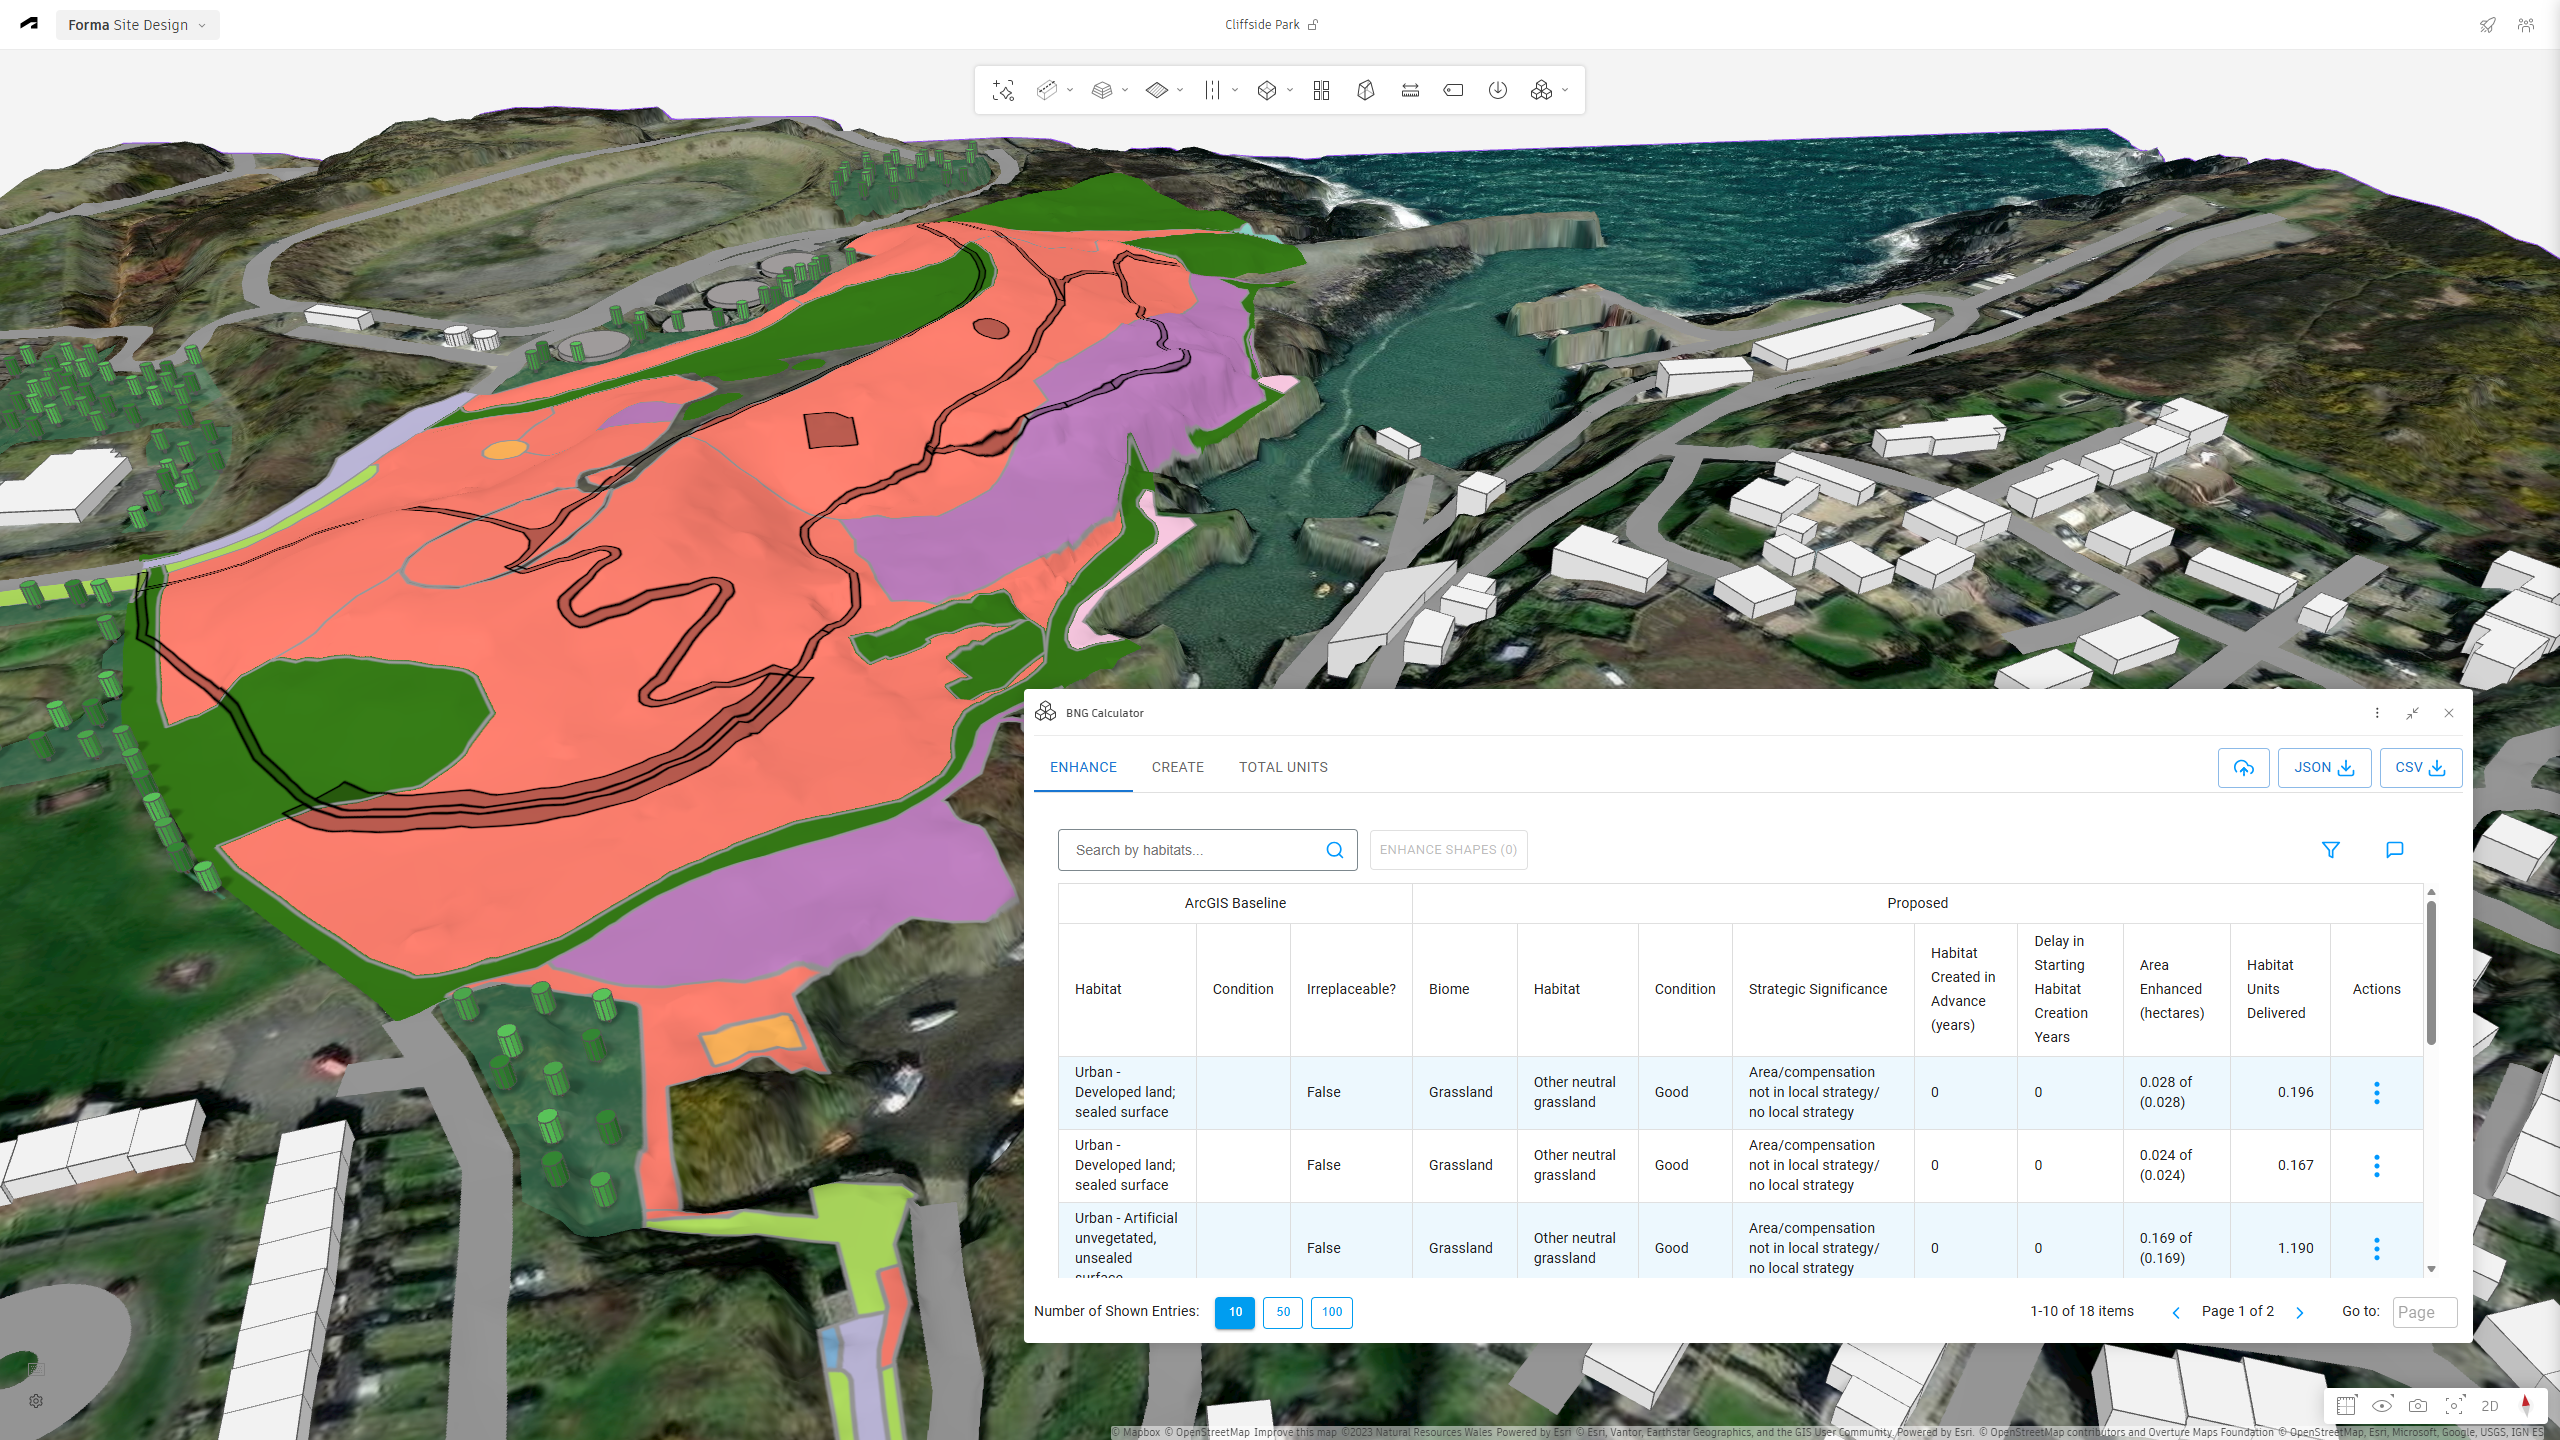Toggle the eye visibility options

2382,1406
